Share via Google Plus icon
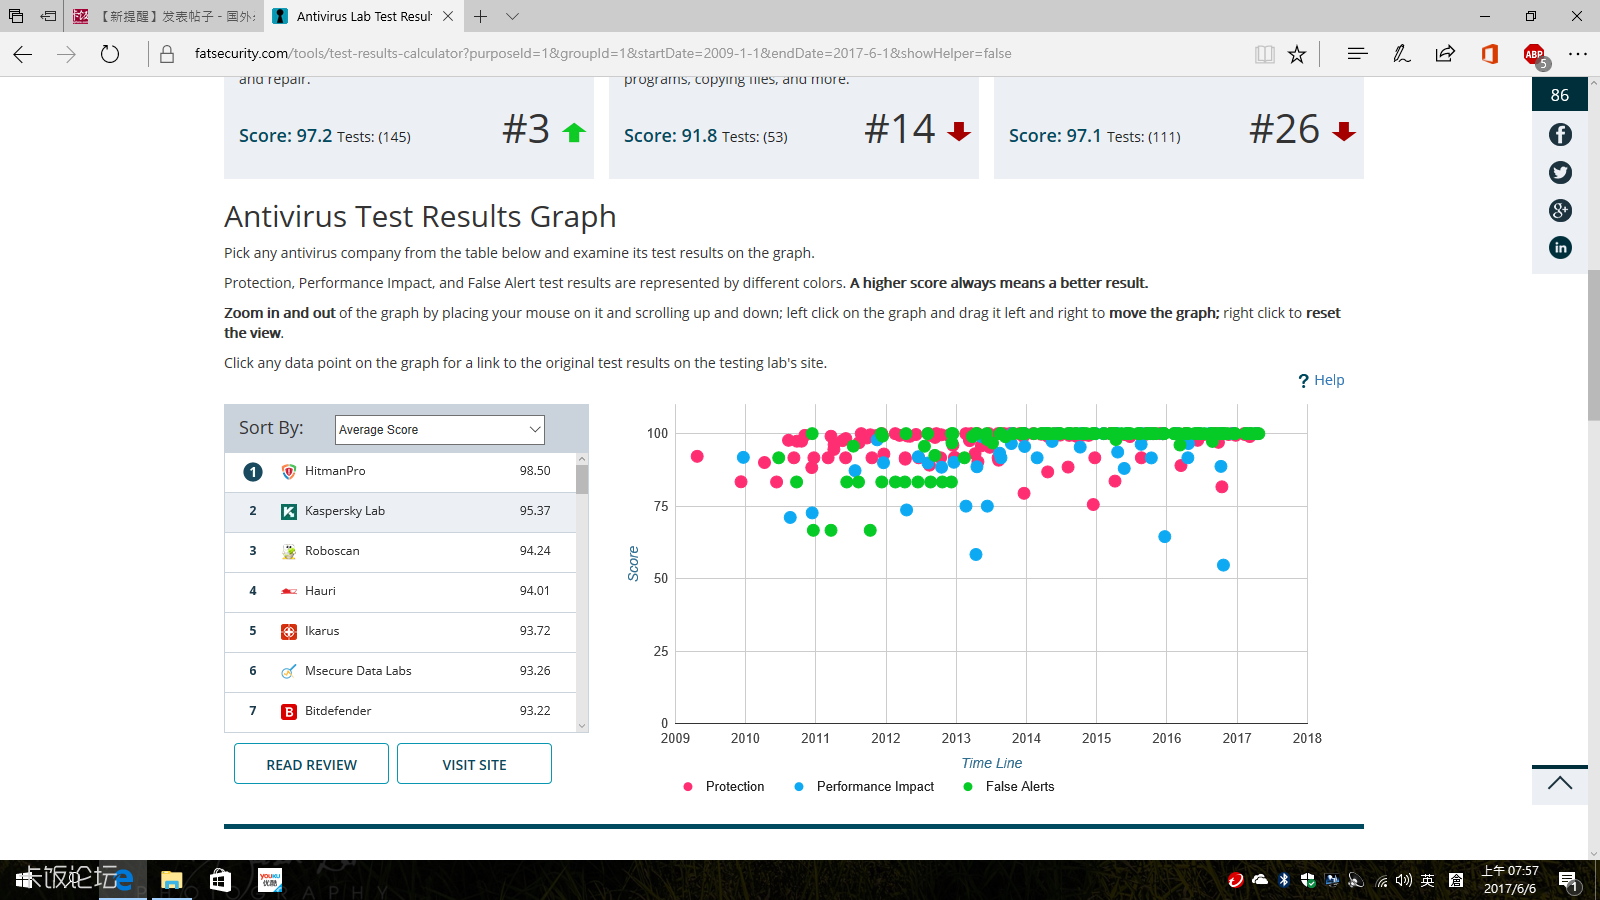This screenshot has width=1600, height=900. tap(1560, 211)
